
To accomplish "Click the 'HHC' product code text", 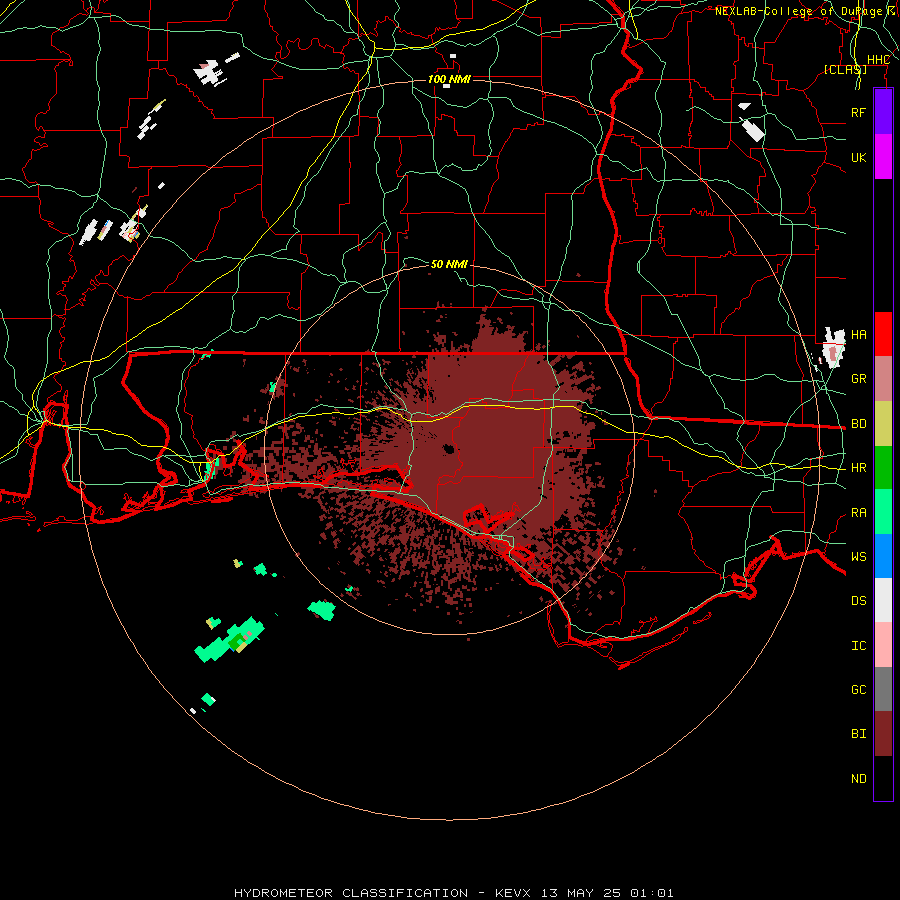I will pyautogui.click(x=878, y=60).
